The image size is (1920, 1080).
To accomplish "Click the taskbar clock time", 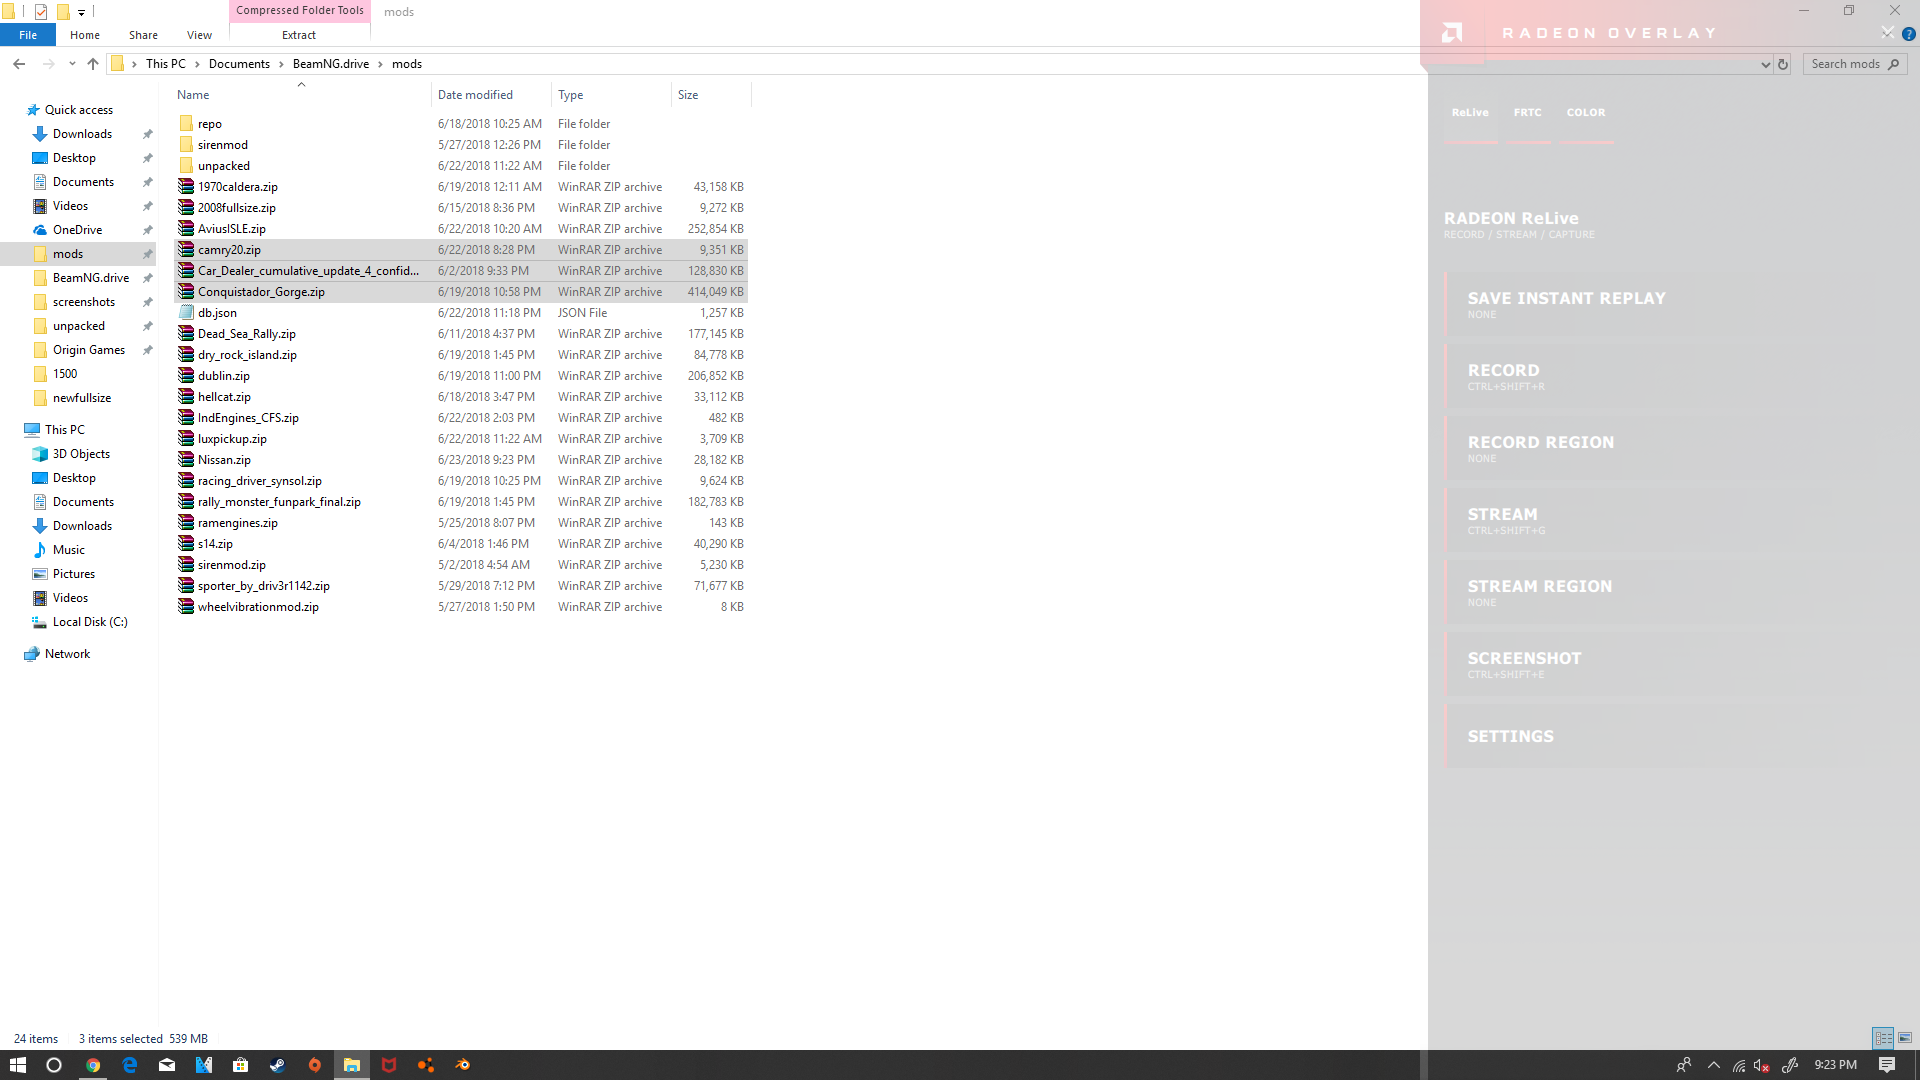I will 1835,1065.
